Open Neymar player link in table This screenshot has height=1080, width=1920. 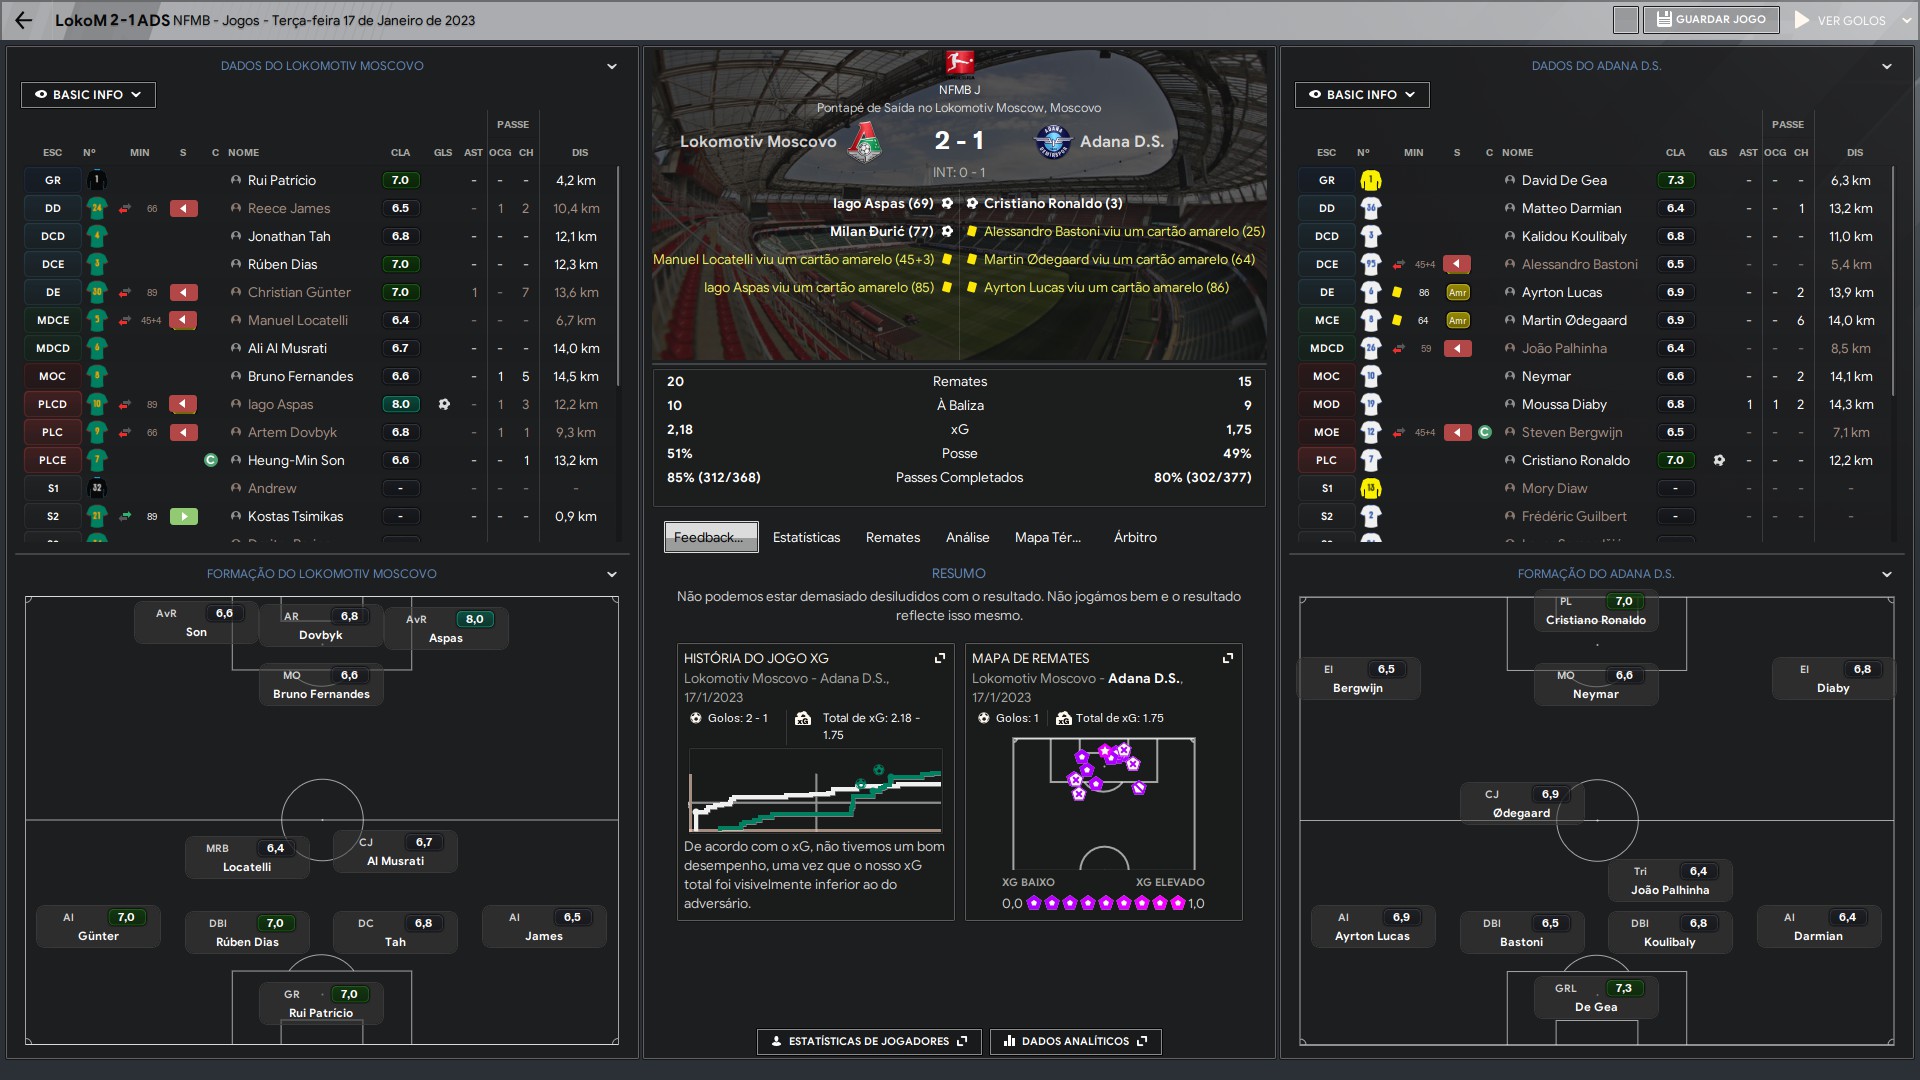tap(1546, 377)
